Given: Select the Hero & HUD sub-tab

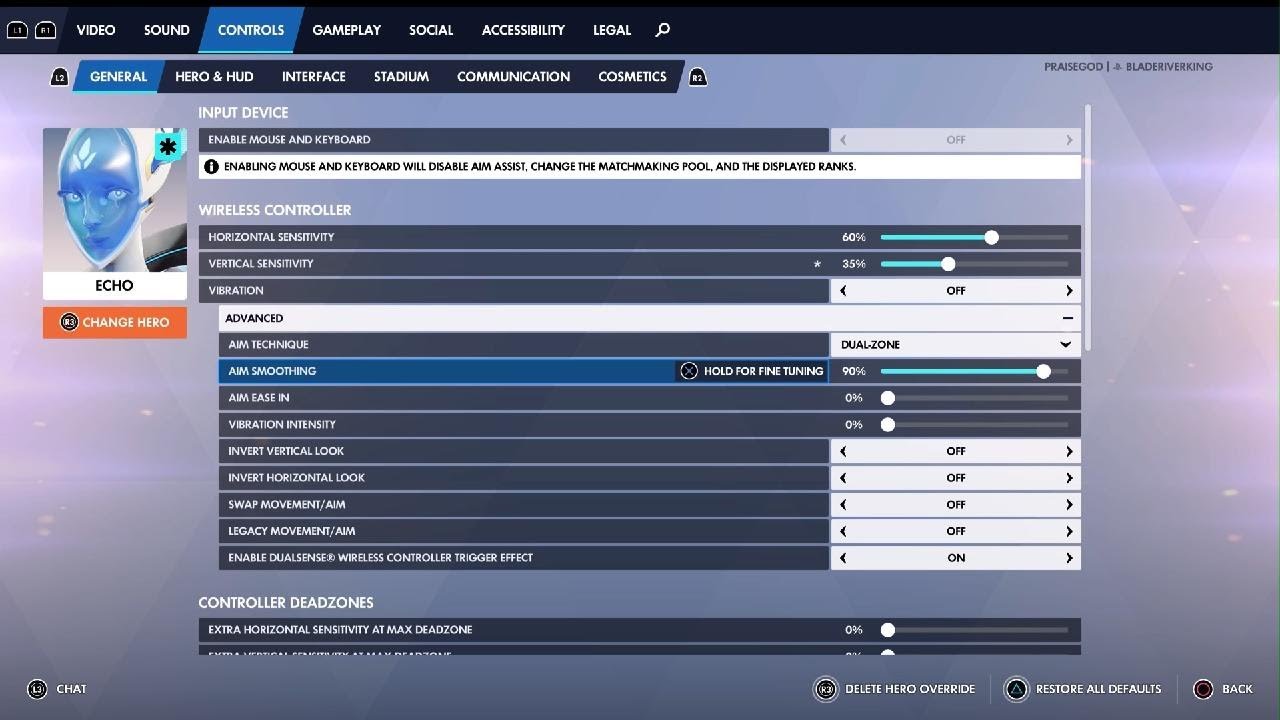Looking at the screenshot, I should (214, 77).
